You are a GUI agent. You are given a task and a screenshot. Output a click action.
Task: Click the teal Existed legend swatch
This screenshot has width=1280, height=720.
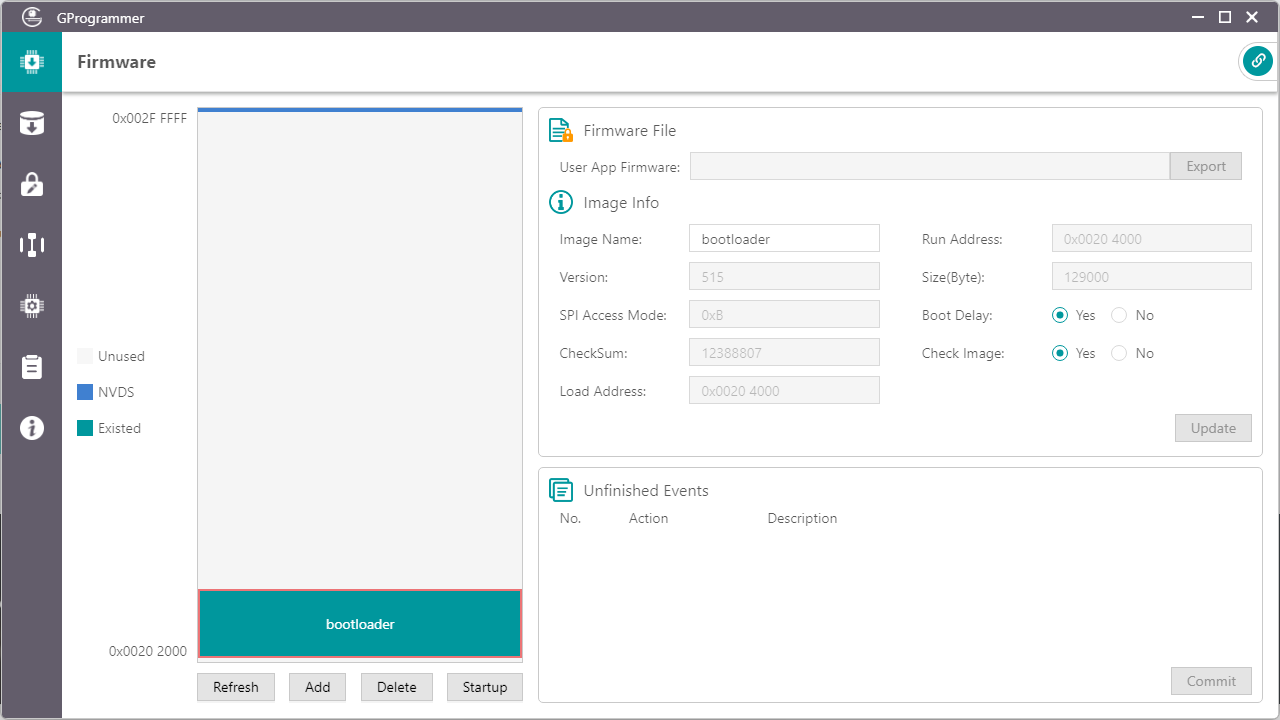85,428
